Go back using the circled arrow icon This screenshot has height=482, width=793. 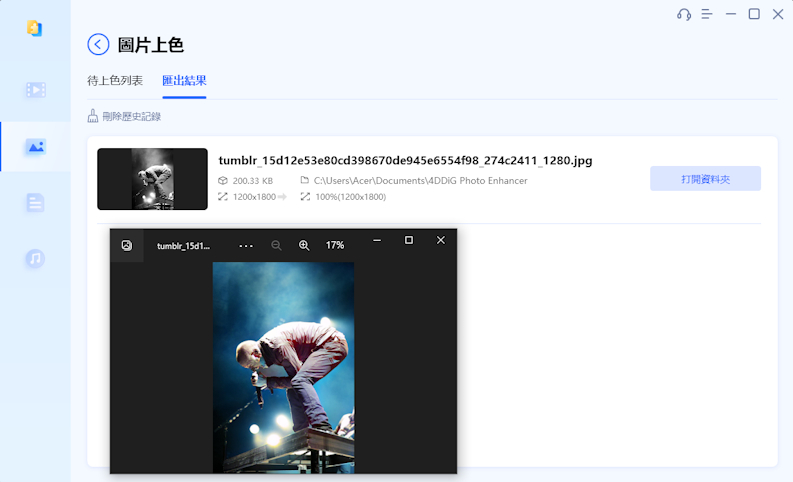(x=98, y=45)
